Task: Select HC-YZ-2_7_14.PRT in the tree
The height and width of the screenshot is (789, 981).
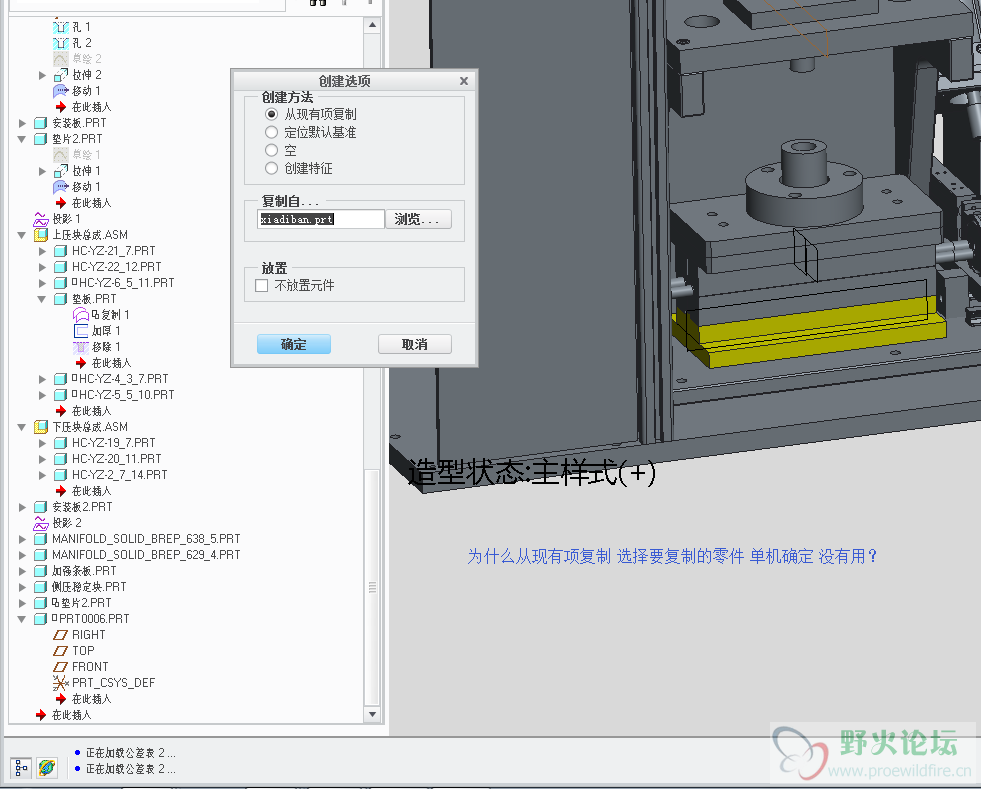Action: (x=119, y=476)
